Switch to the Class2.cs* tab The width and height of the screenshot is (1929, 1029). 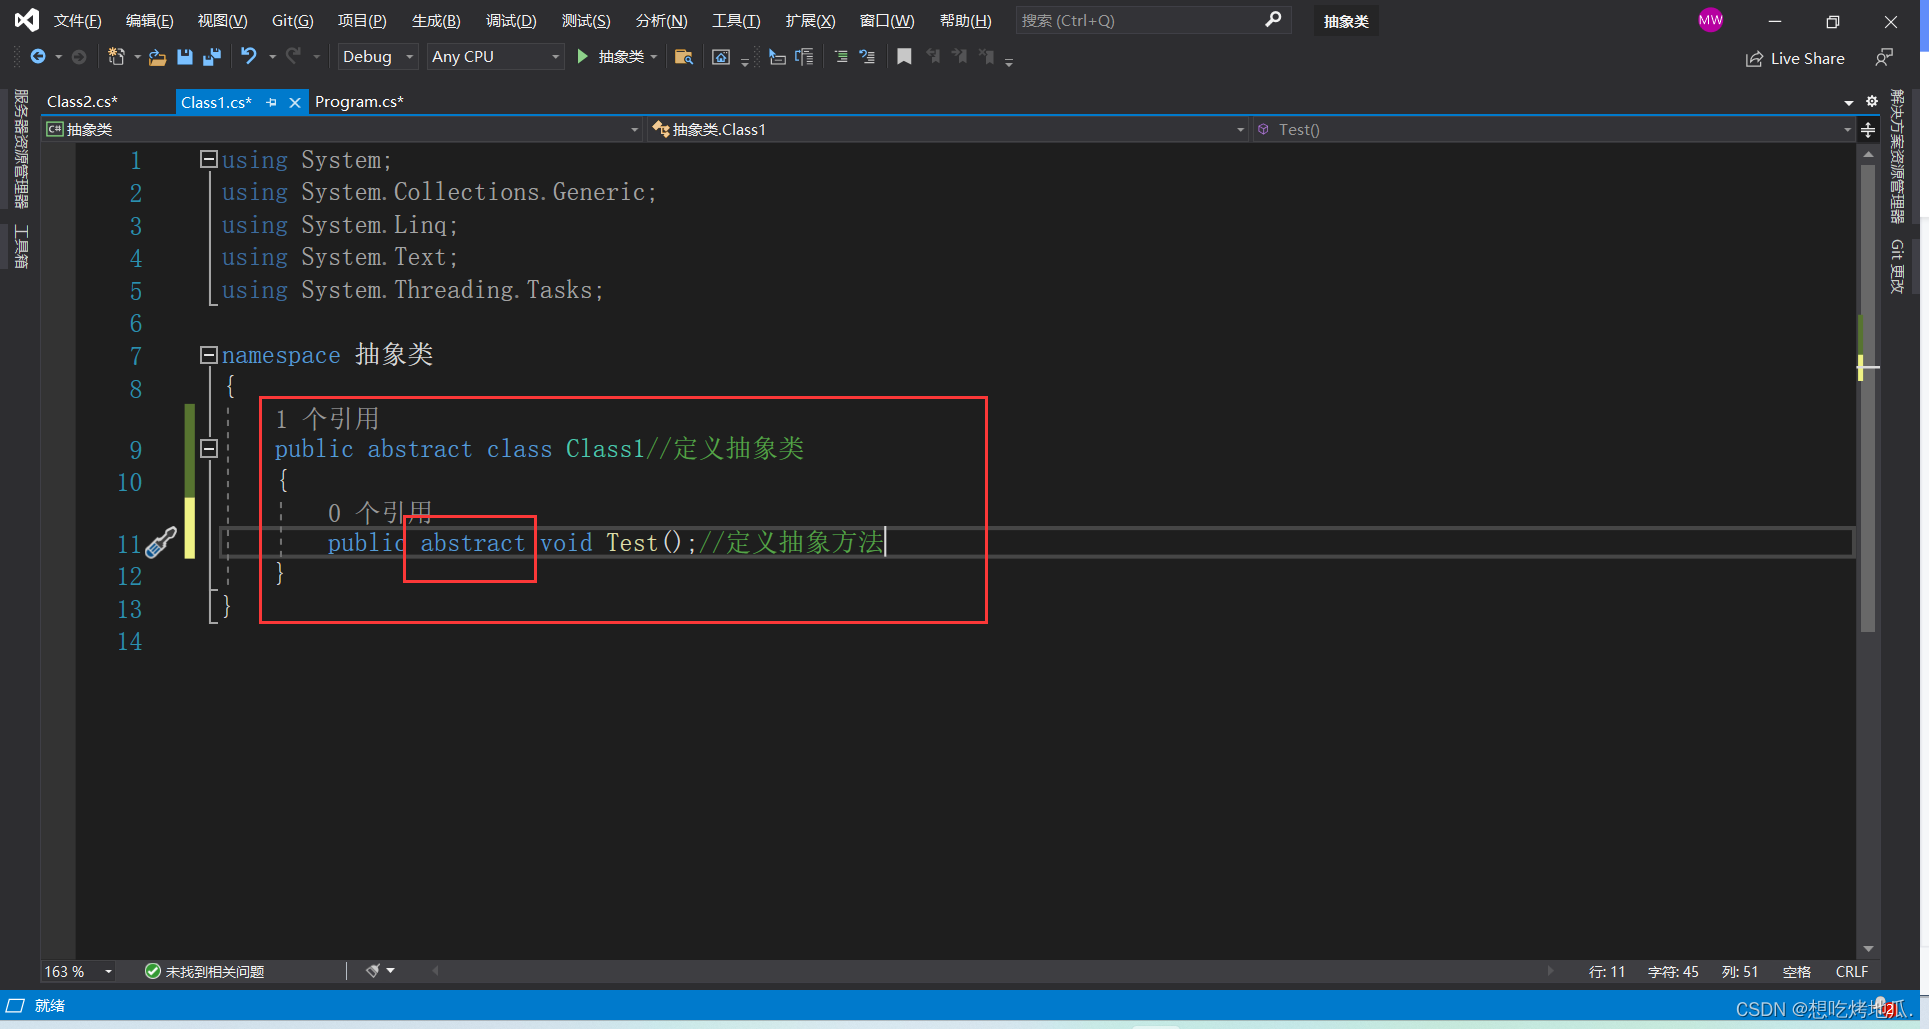(x=82, y=102)
